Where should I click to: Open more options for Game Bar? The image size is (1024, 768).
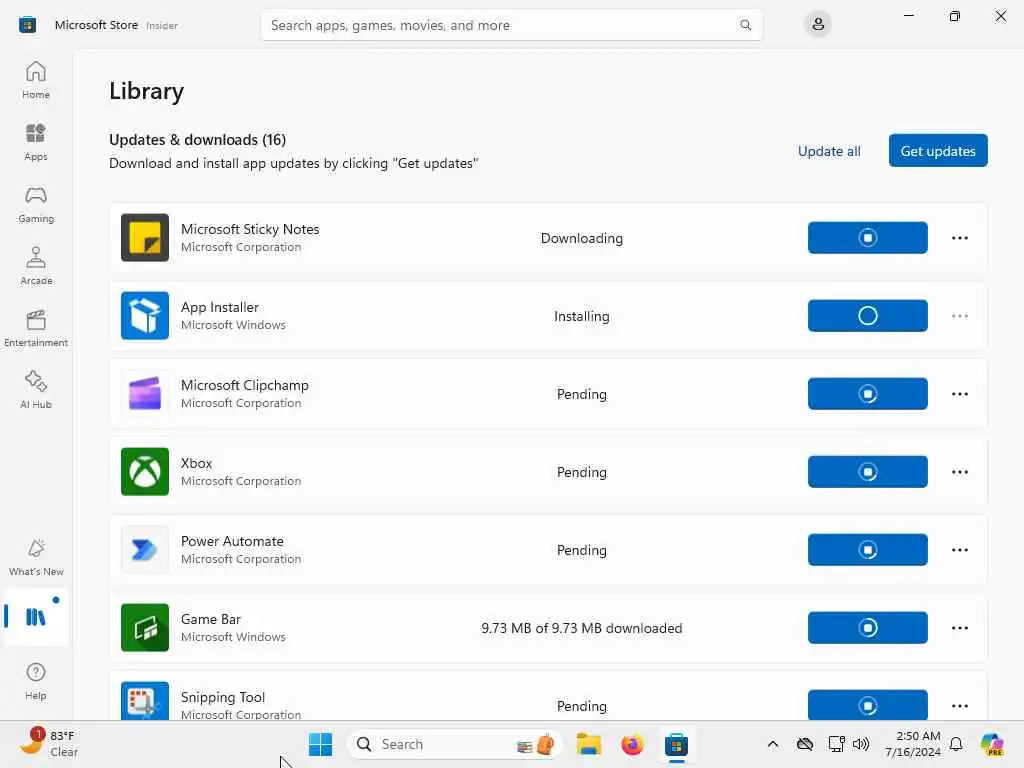(x=959, y=628)
